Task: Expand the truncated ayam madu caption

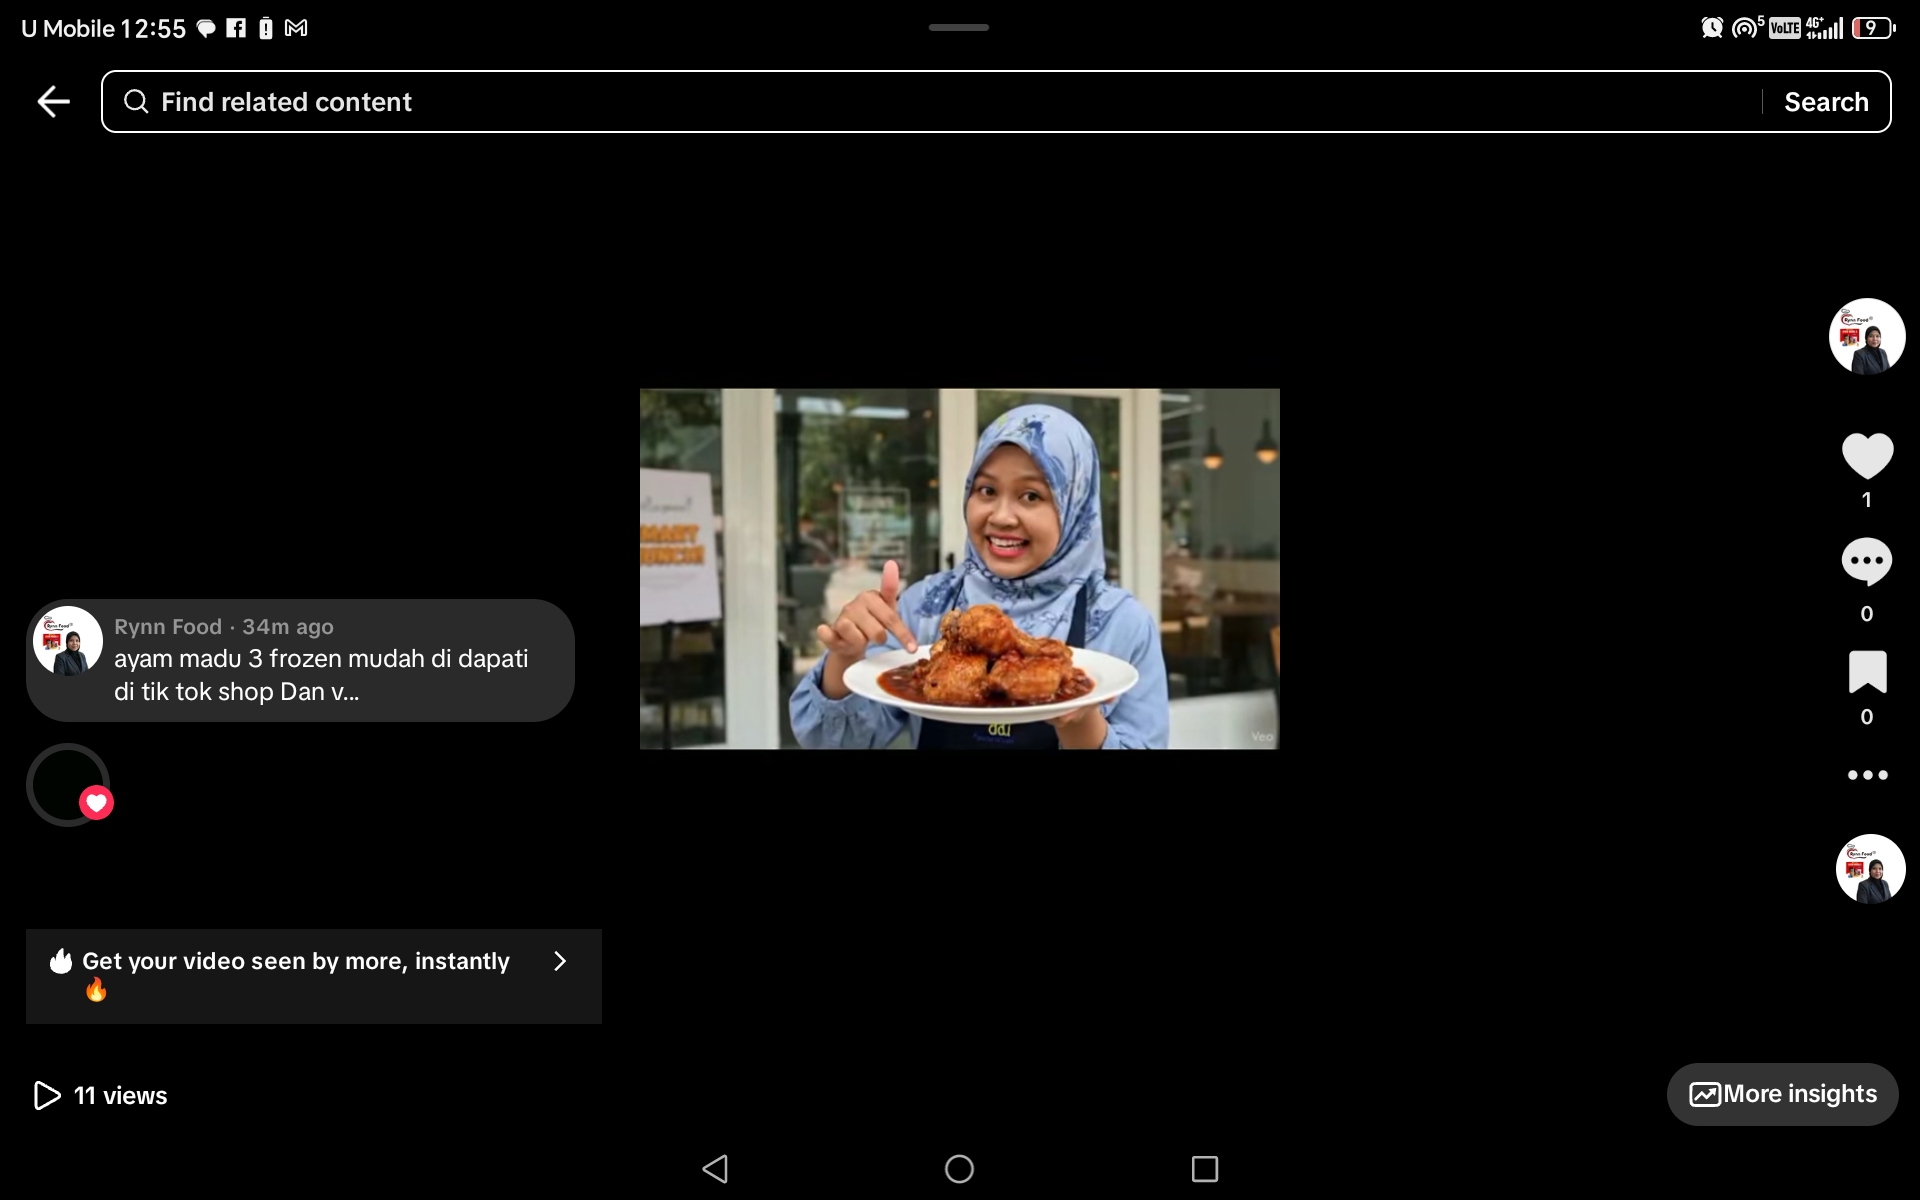Action: 320,675
